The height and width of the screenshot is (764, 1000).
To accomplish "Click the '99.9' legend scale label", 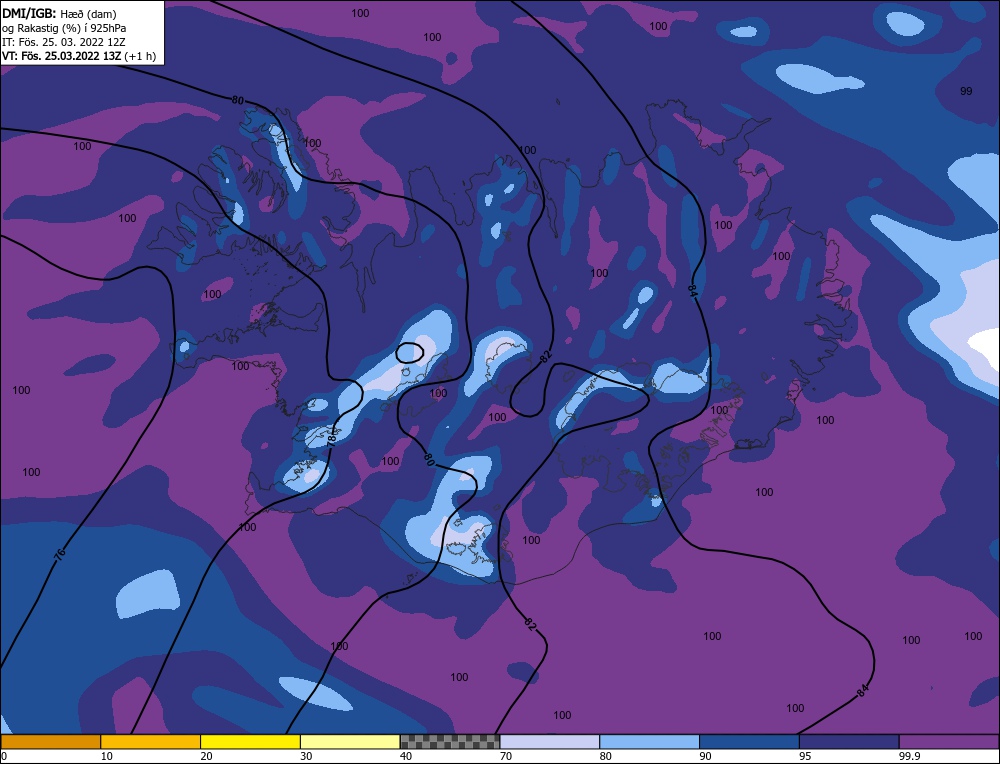I will [x=908, y=756].
